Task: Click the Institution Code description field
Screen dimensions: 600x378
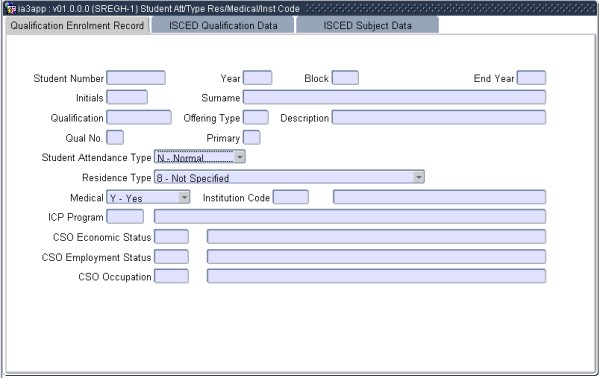Action: click(x=439, y=197)
